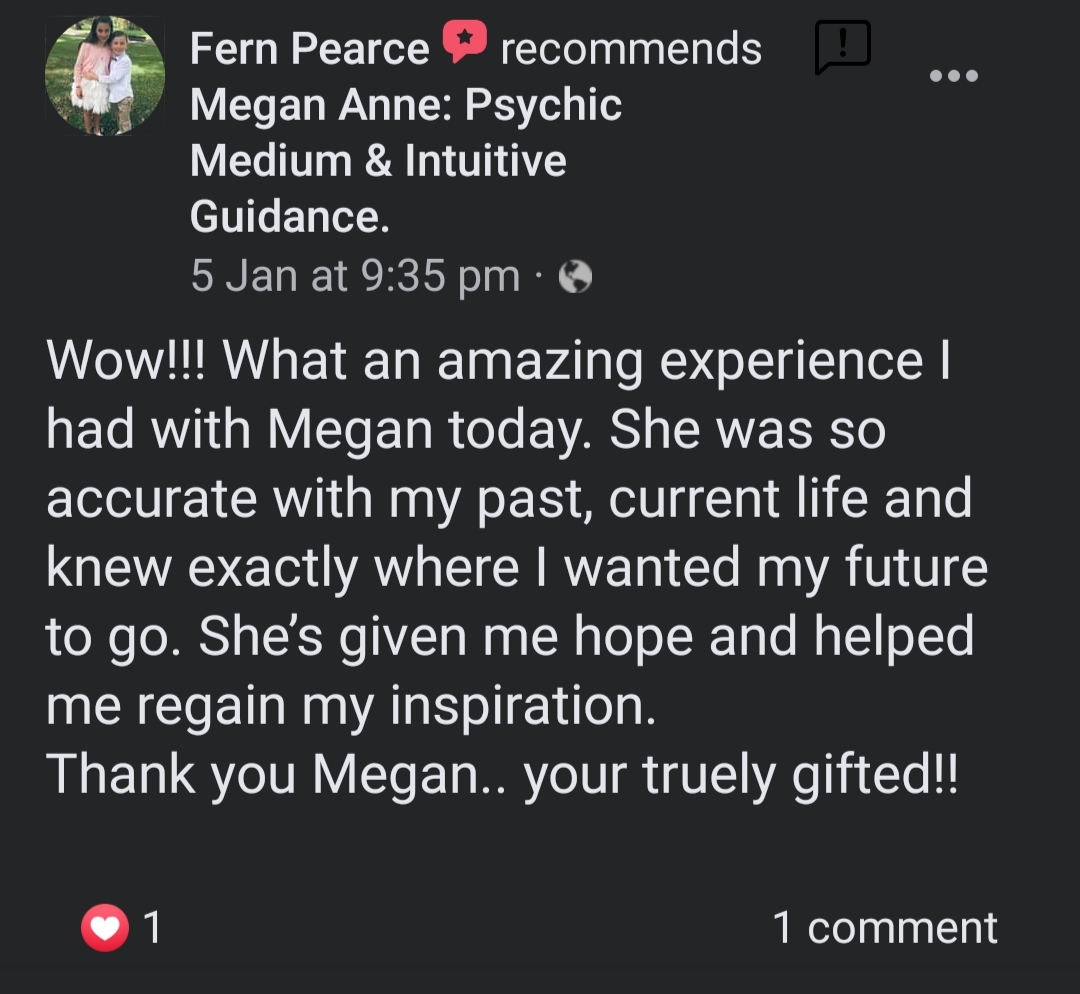The image size is (1080, 994).
Task: Click the "me regain my inspiration" line
Action: 351,706
